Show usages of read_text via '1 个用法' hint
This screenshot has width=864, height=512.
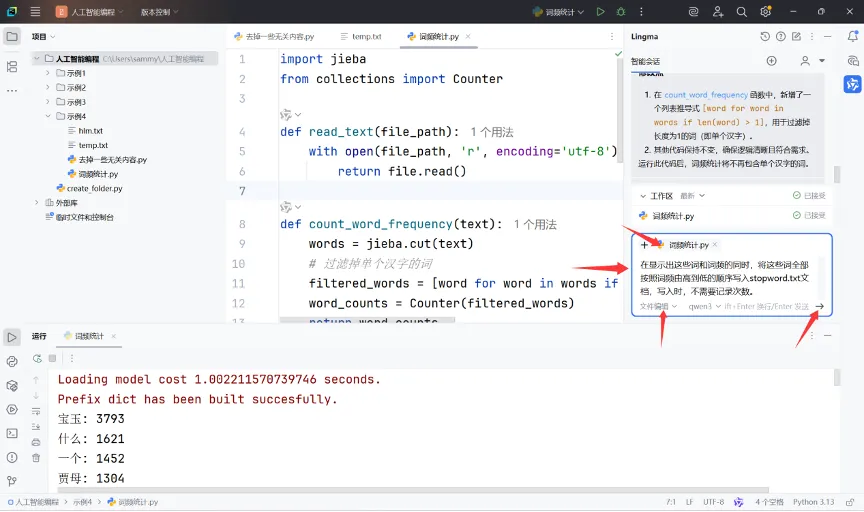(492, 132)
